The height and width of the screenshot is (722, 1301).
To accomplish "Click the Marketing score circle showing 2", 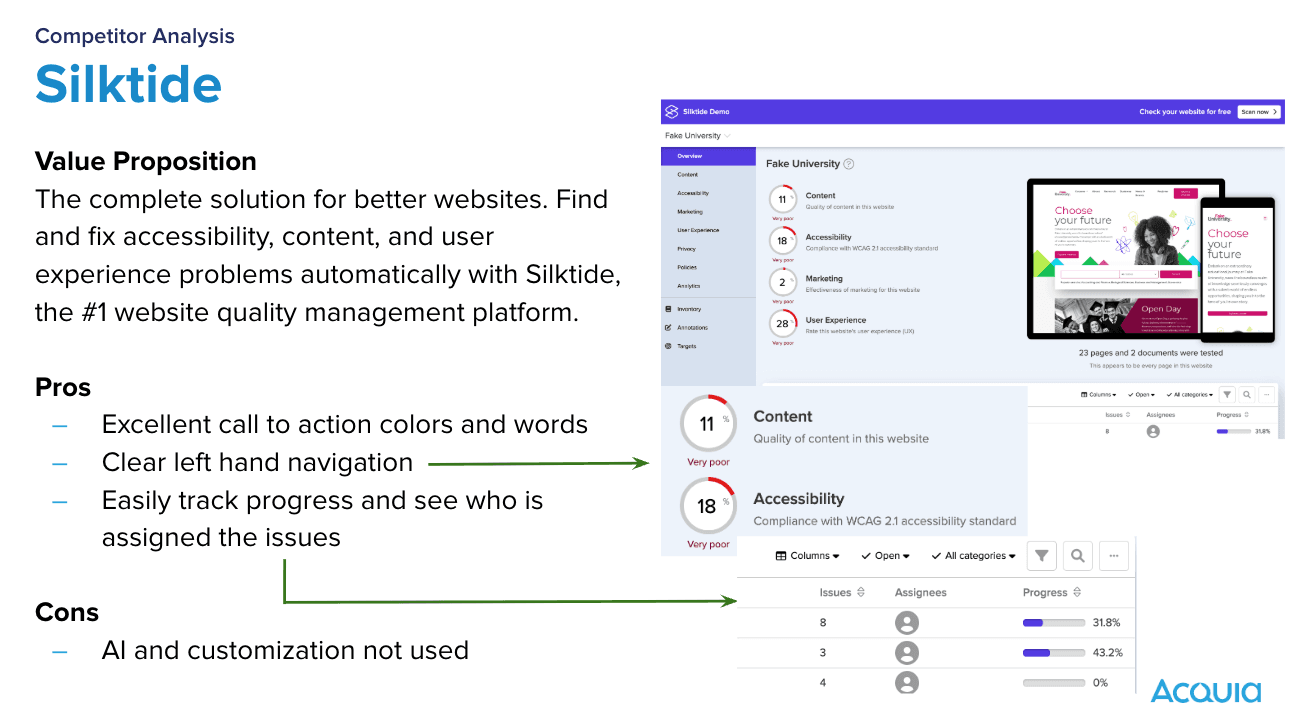I will (x=782, y=283).
